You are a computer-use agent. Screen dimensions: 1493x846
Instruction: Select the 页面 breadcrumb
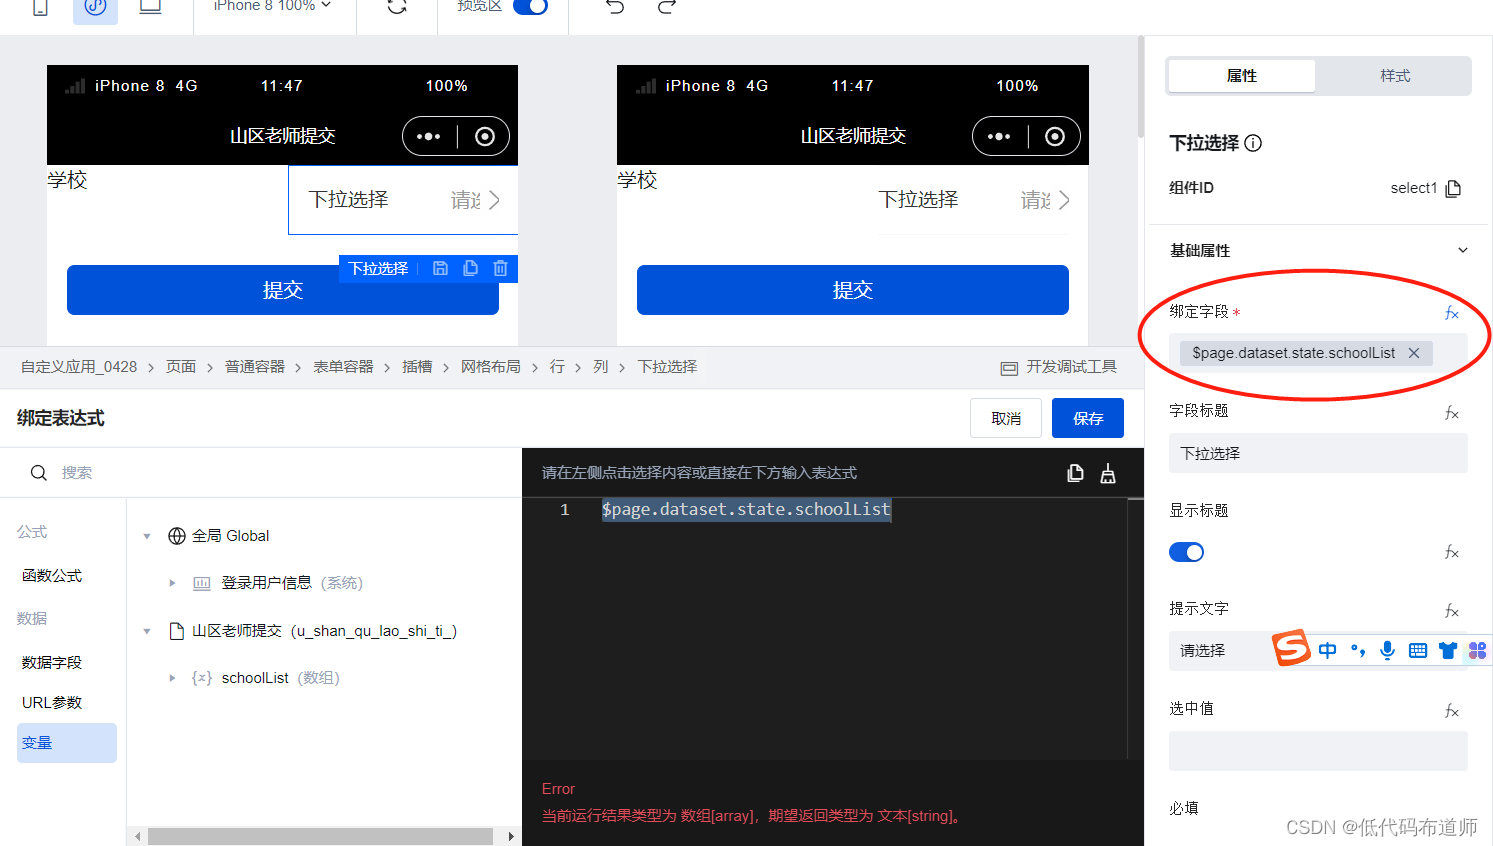point(181,367)
